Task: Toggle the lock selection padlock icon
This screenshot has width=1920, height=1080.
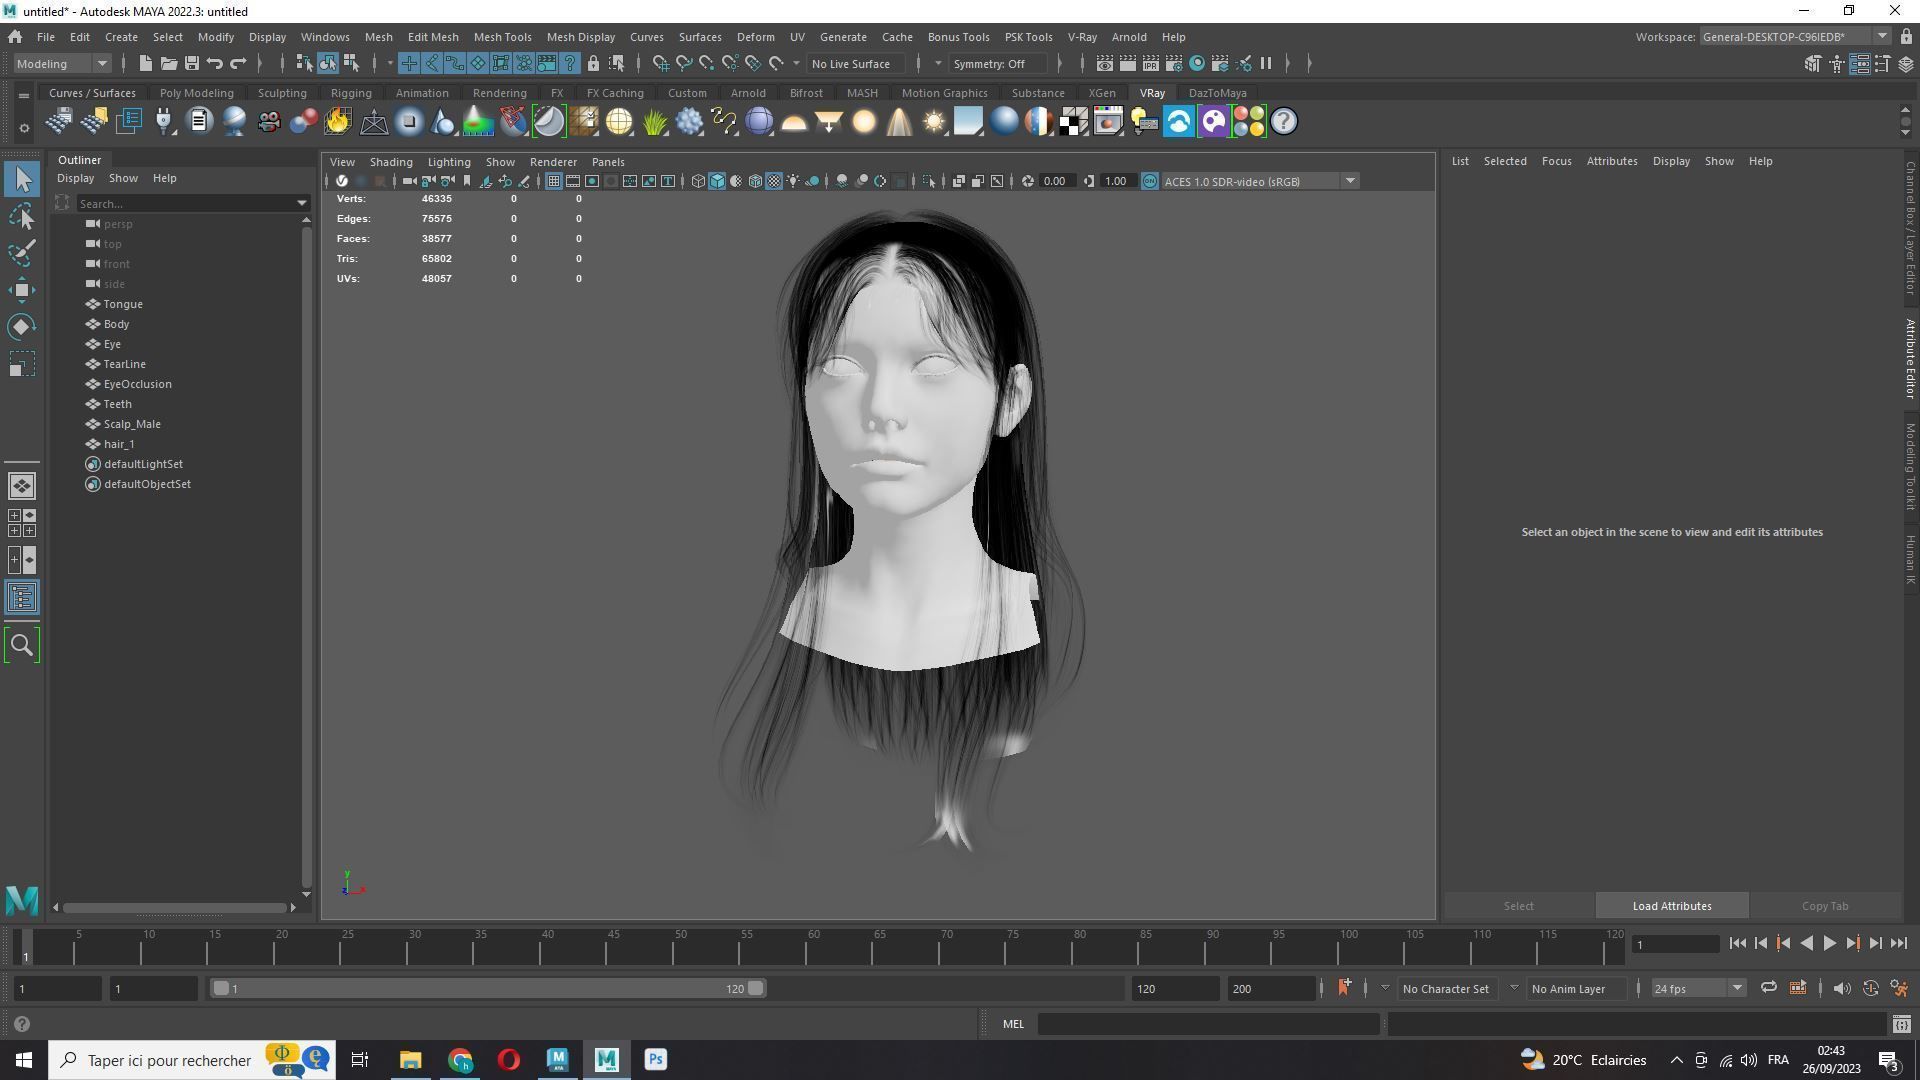Action: coord(593,64)
